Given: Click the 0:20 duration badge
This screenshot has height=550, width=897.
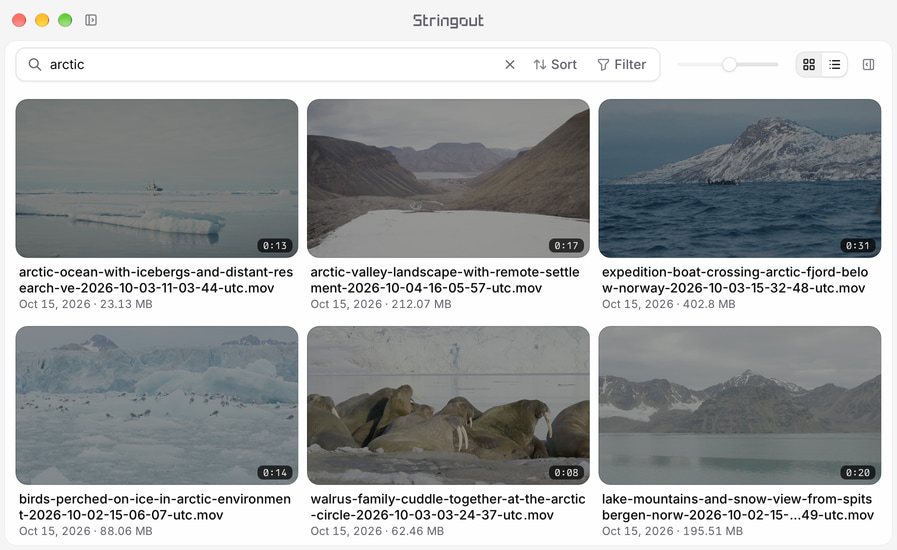Looking at the screenshot, I should [x=858, y=473].
